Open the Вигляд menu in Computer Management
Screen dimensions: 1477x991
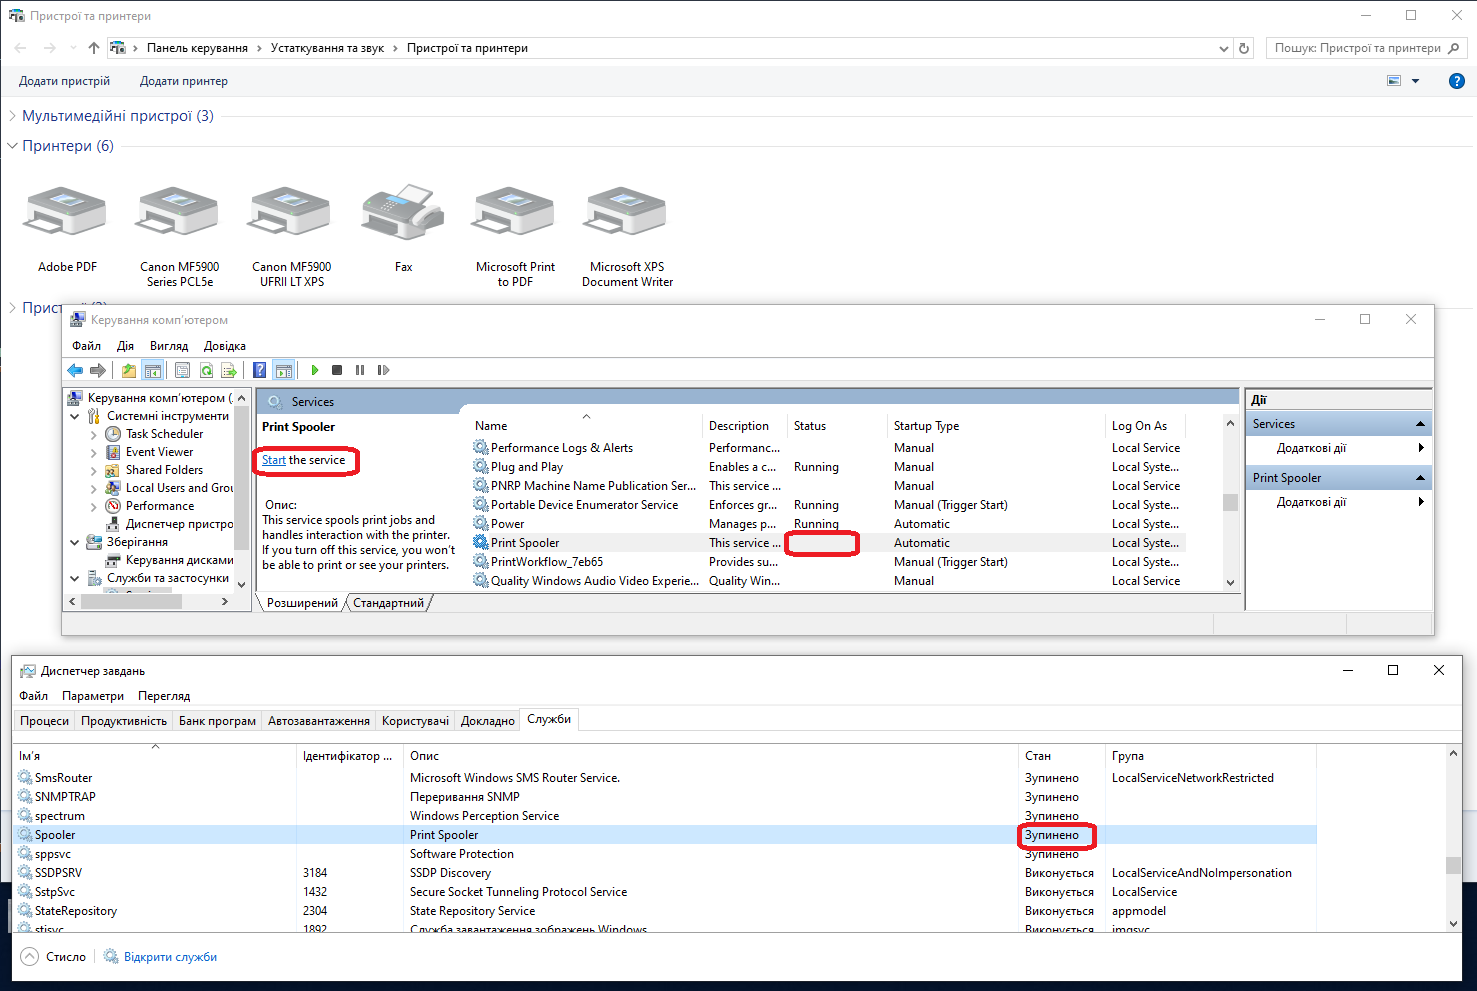pos(168,346)
